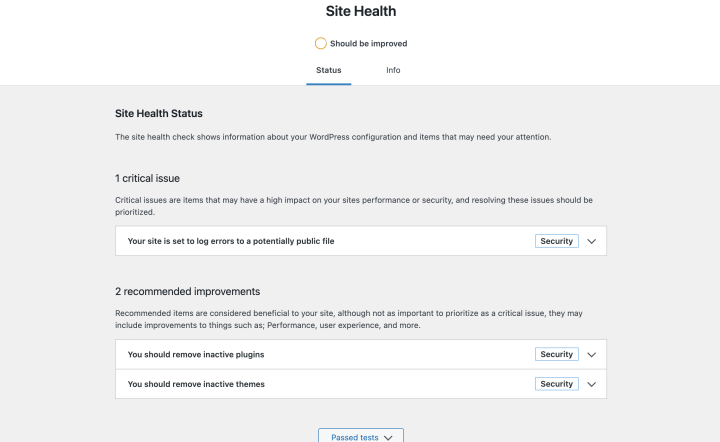Click the orange site health progress circle
Viewport: 720px width, 442px height.
(x=320, y=44)
